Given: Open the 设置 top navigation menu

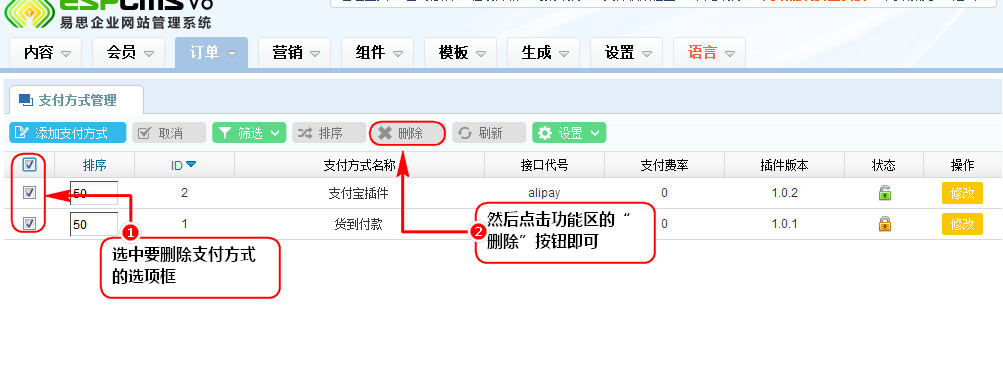Looking at the screenshot, I should 626,52.
